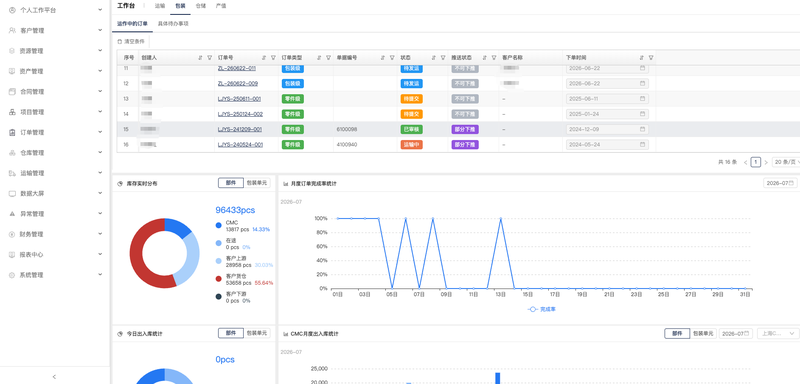Screen dimensions: 800x384
Task: Select 部件 in 今日出入库统计 panel
Action: (x=231, y=333)
